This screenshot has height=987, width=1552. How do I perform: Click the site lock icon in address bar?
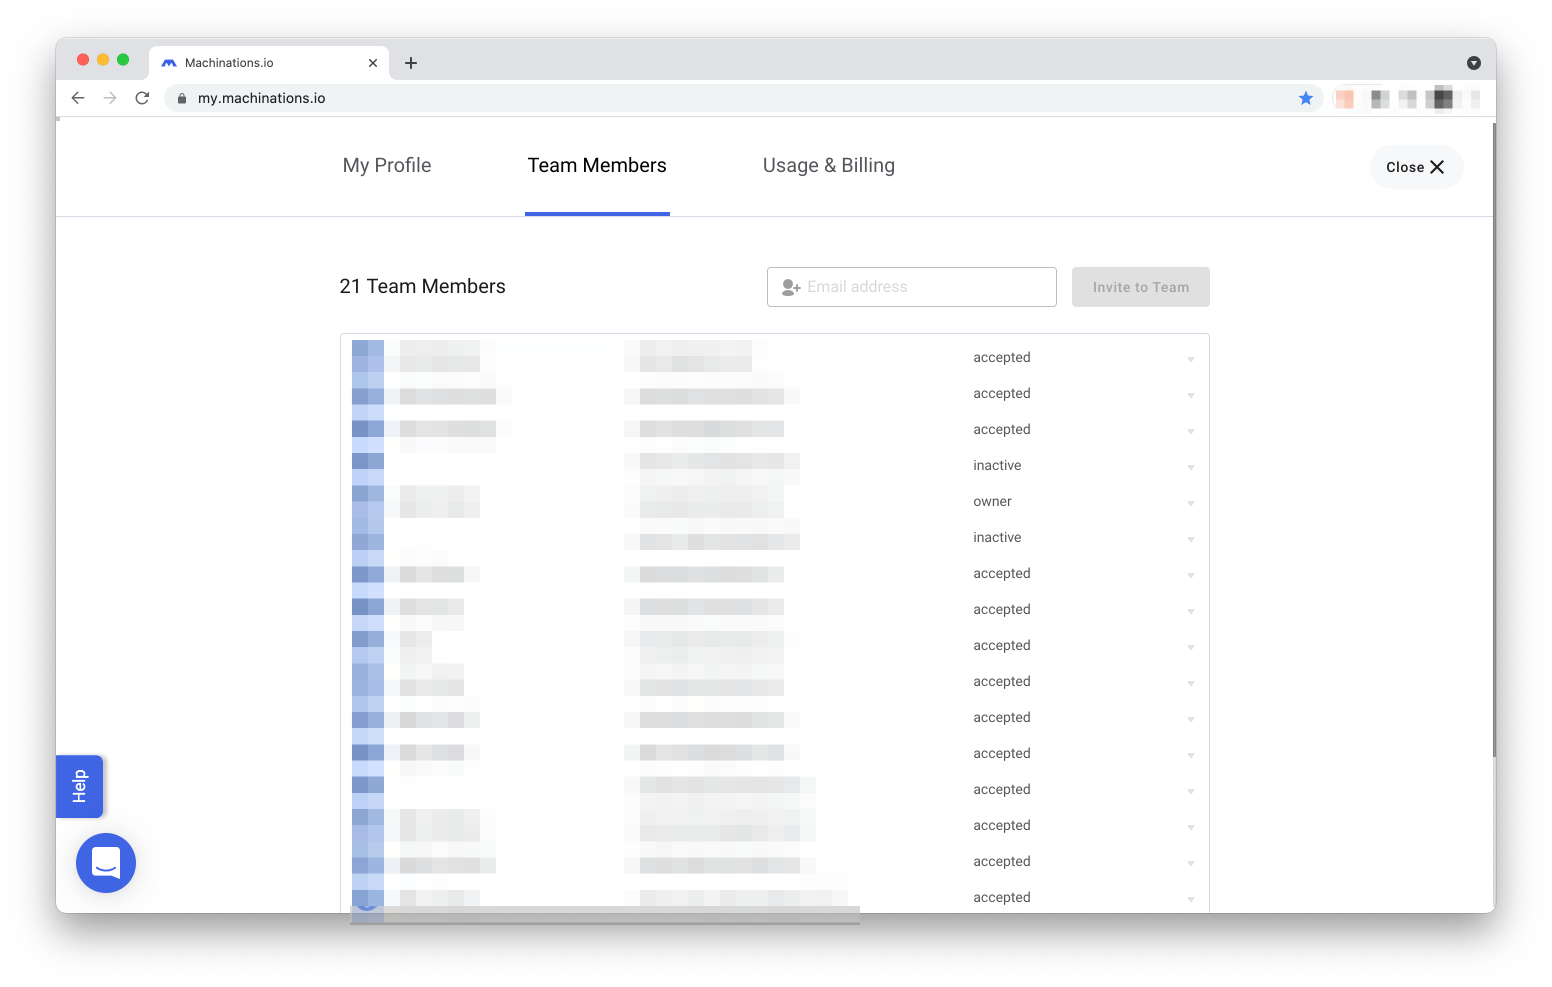pyautogui.click(x=182, y=98)
